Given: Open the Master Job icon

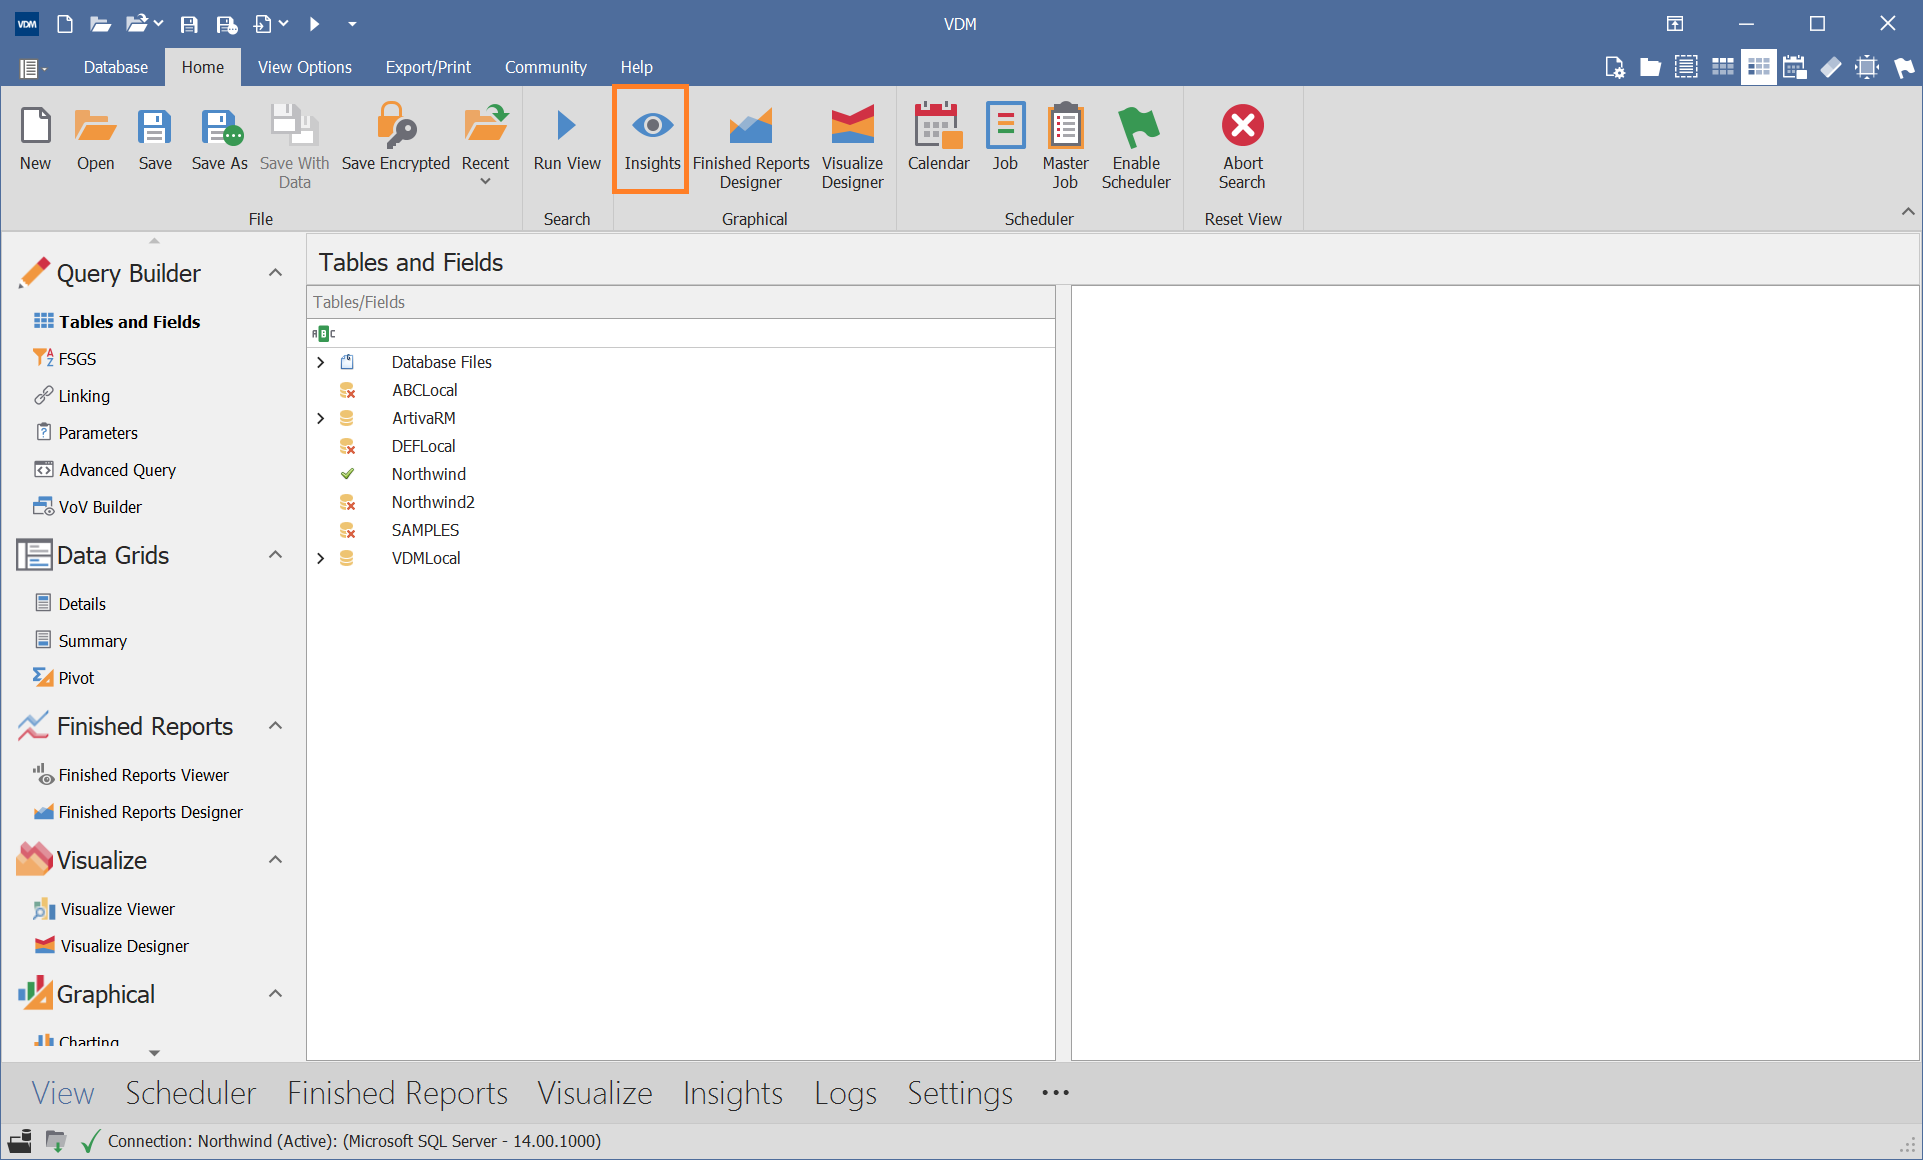Looking at the screenshot, I should [x=1065, y=126].
